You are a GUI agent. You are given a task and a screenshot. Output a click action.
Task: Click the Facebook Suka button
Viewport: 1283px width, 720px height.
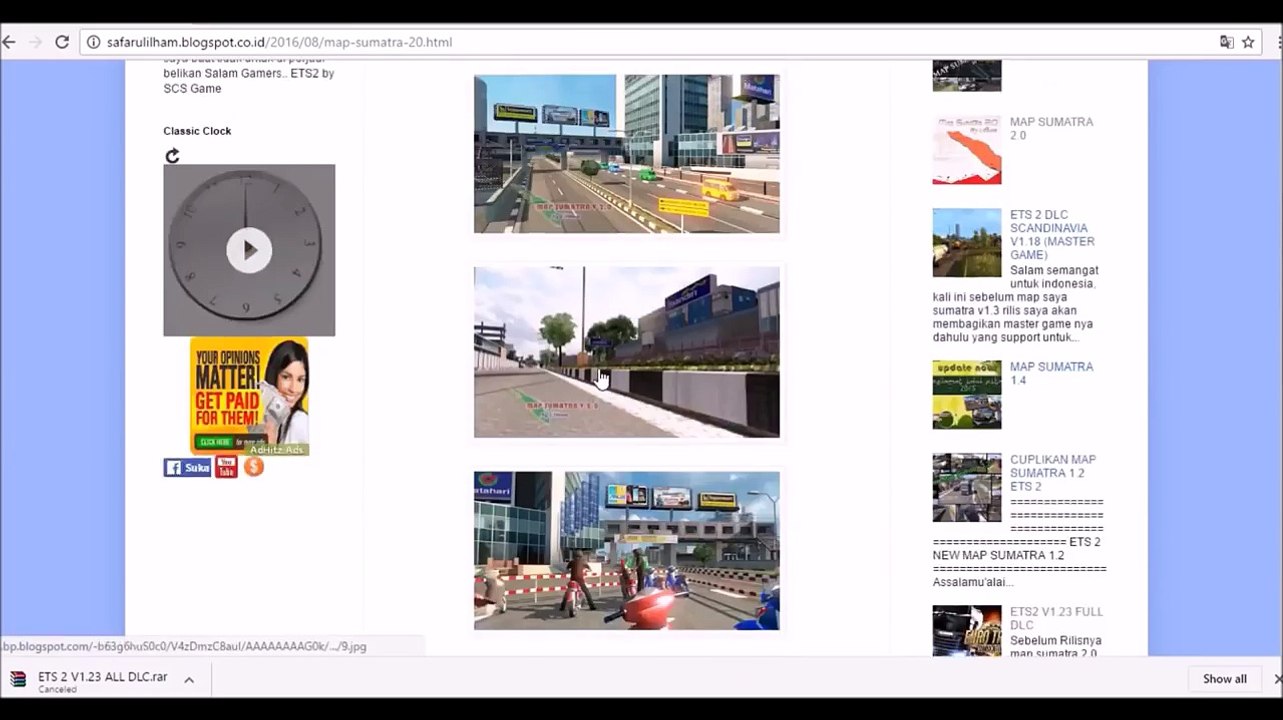pyautogui.click(x=188, y=467)
